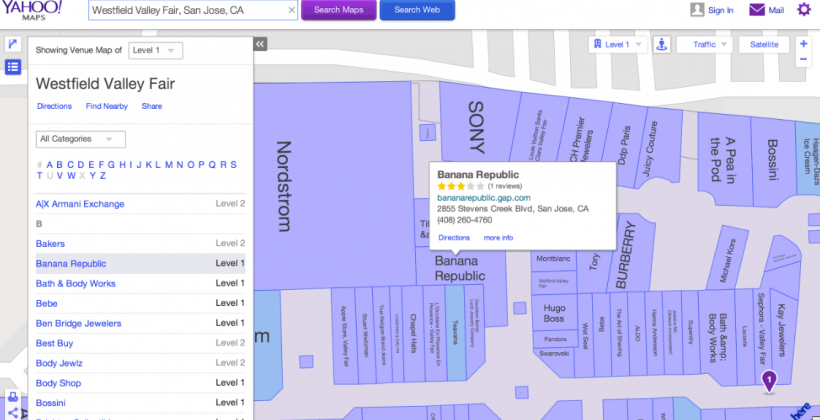Open the Level 1 dropdown in venue panel
This screenshot has height=420, width=820.
tap(155, 51)
